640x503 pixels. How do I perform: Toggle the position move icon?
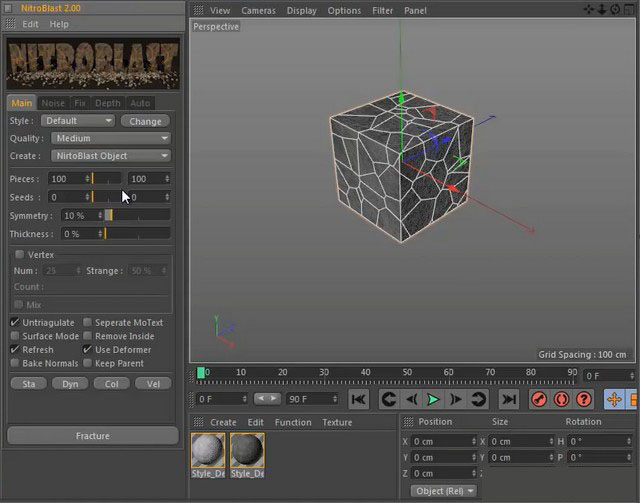click(614, 399)
